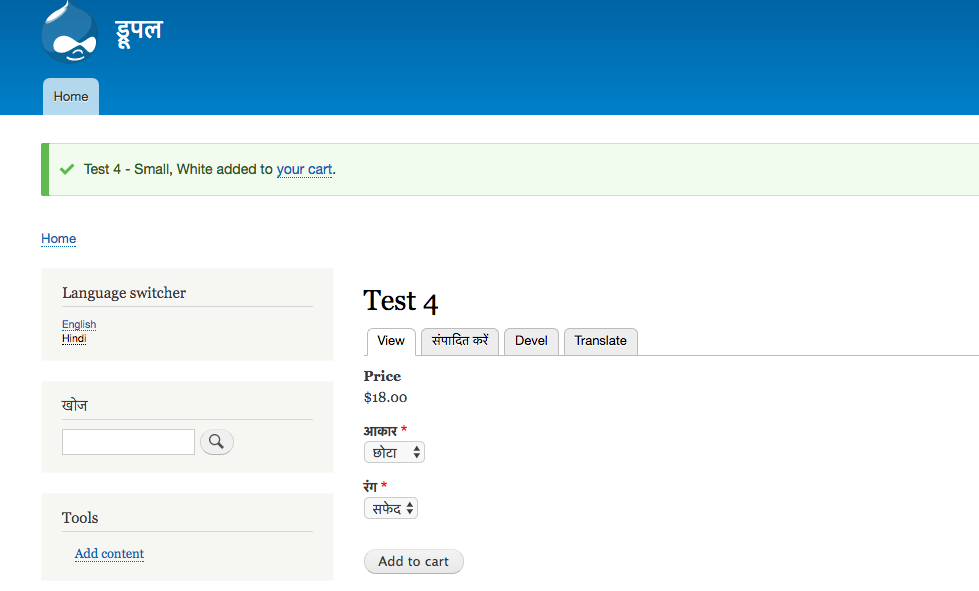The image size is (979, 591).
Task: Switch site language to English
Action: point(78,324)
